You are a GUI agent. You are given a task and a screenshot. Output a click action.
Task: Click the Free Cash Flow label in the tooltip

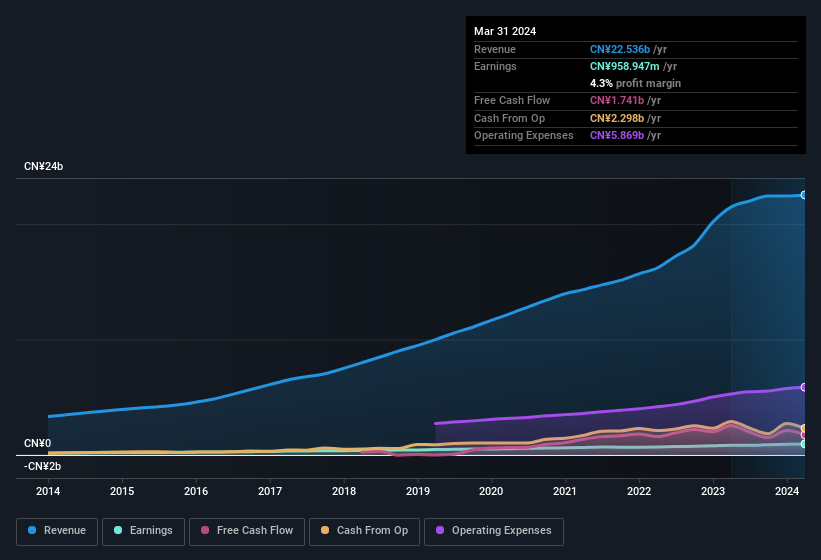(x=512, y=100)
